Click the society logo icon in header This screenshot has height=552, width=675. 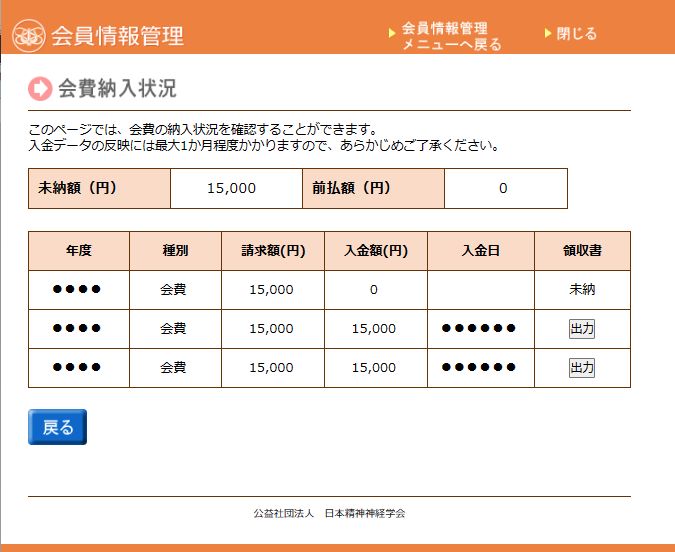pyautogui.click(x=29, y=36)
